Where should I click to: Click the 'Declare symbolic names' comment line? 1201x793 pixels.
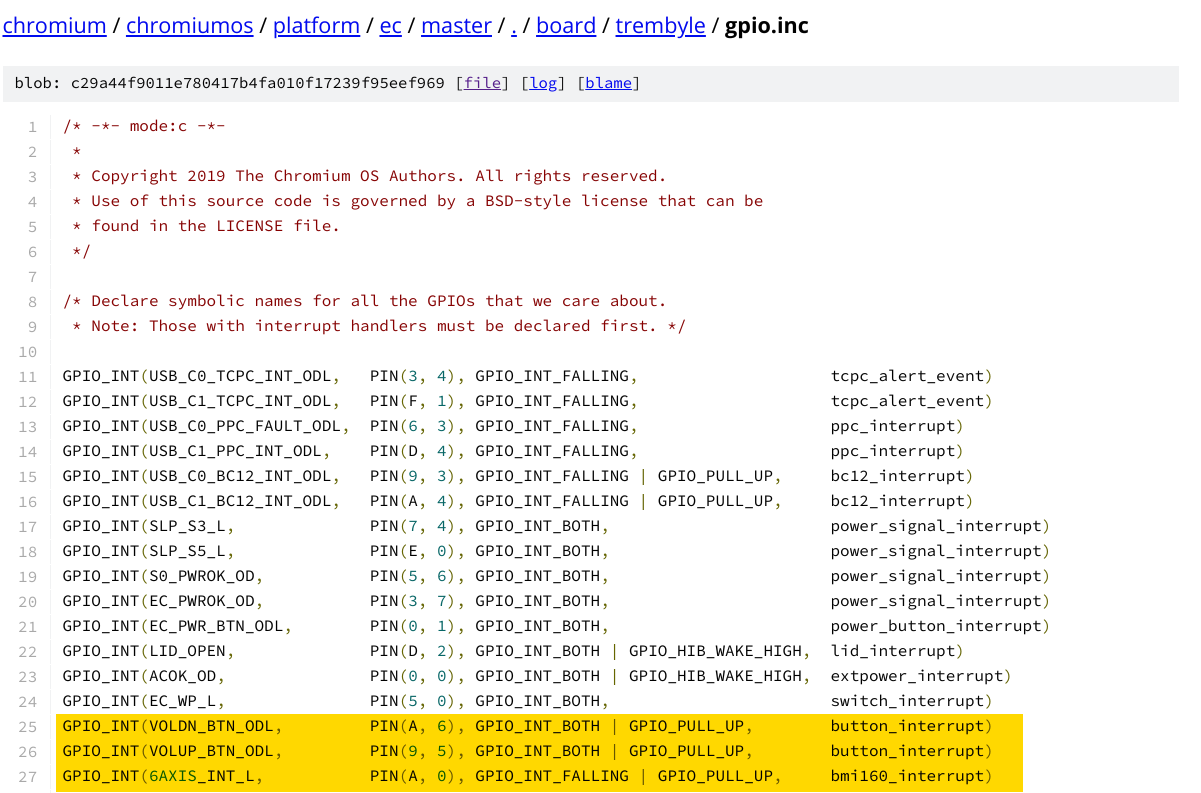[x=364, y=301]
